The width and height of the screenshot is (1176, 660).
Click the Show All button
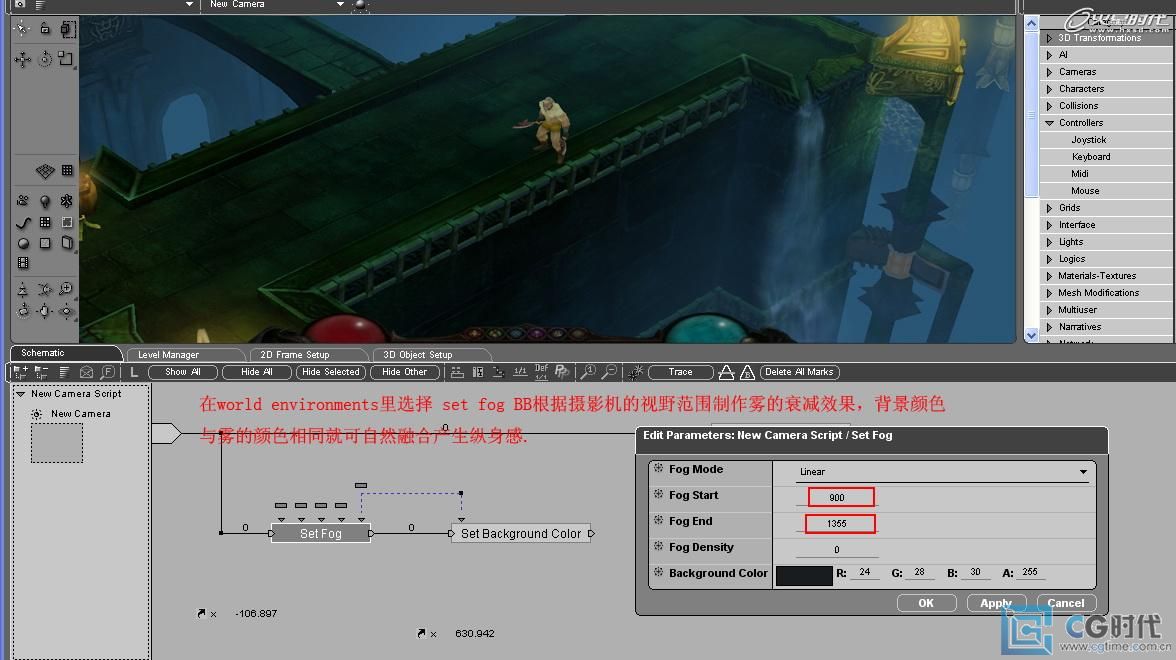coord(183,372)
